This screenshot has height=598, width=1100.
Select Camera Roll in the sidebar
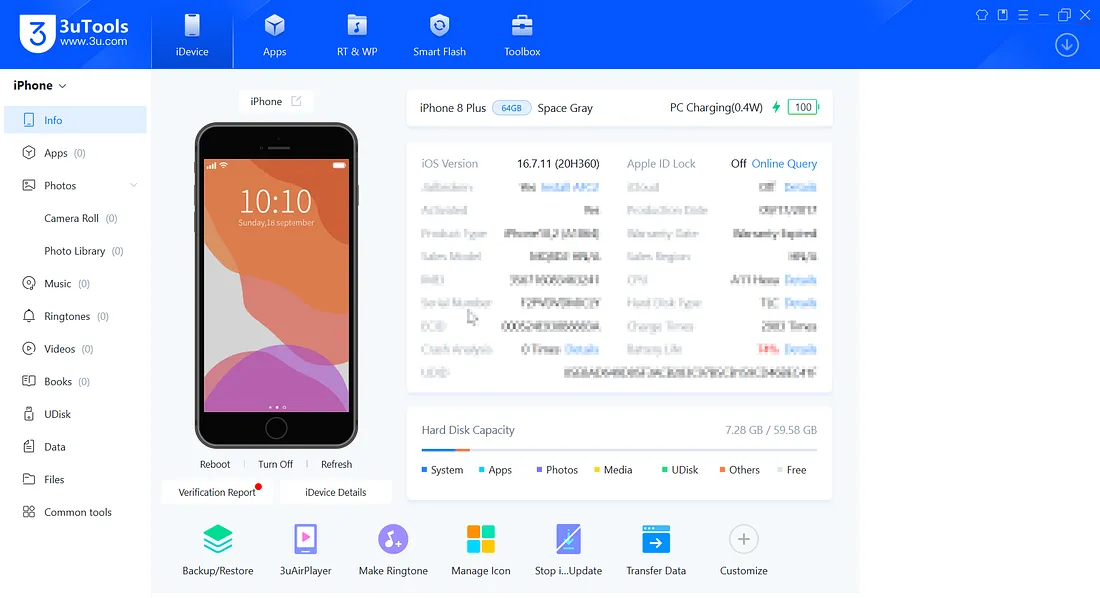(71, 219)
